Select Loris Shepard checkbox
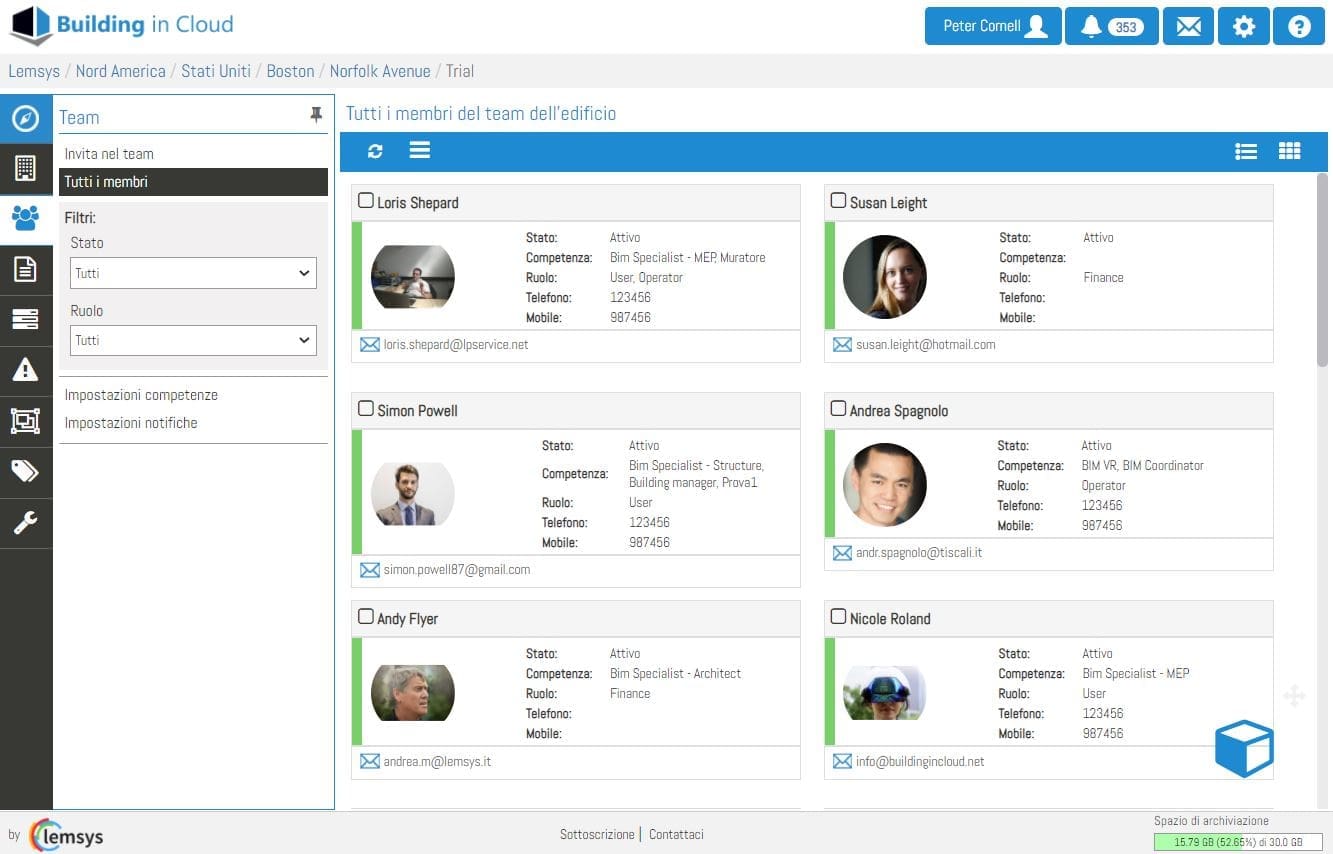The image size is (1333, 854). pos(366,201)
